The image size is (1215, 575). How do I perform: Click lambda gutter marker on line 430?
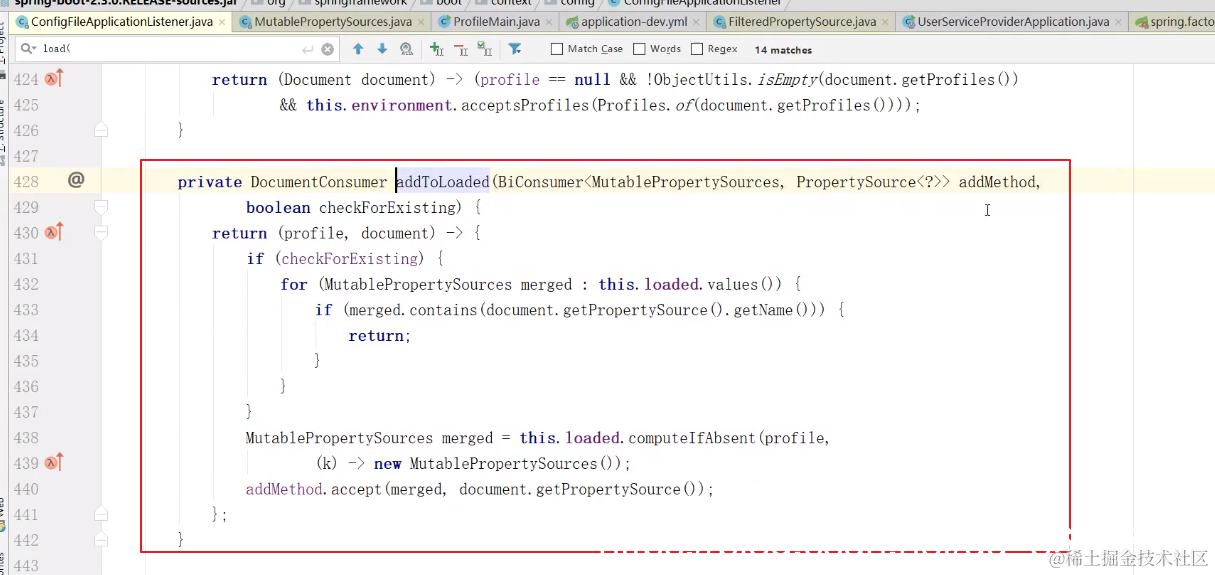53,233
